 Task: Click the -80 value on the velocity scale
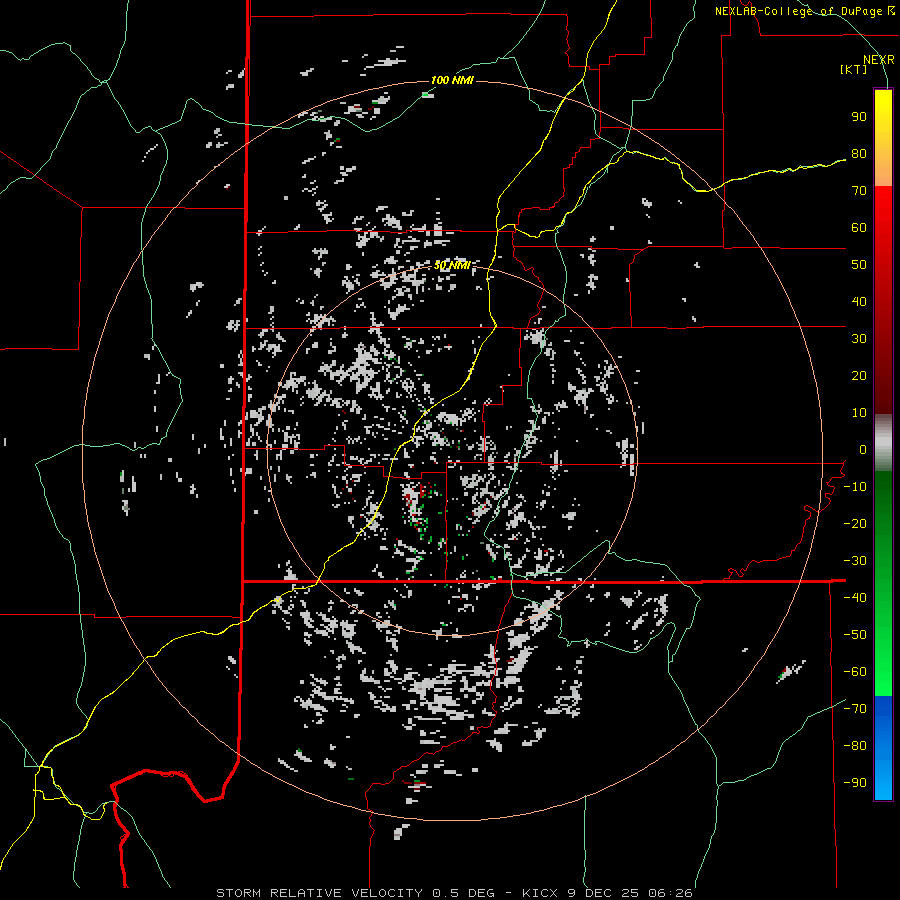[x=855, y=746]
